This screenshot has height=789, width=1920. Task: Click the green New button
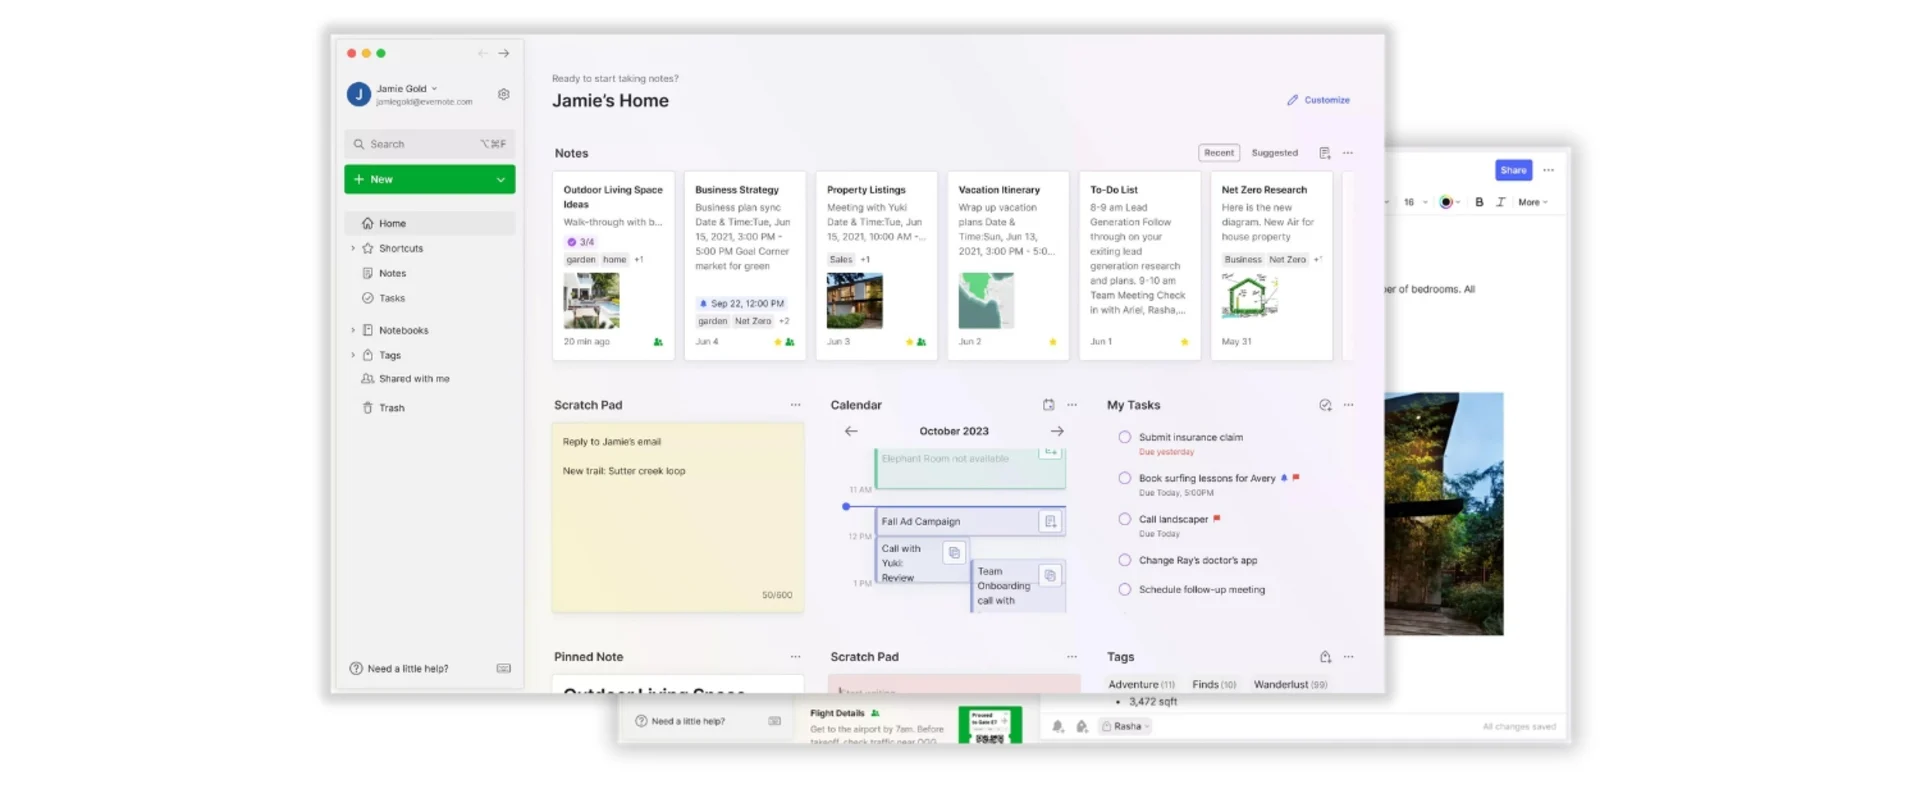tap(430, 179)
